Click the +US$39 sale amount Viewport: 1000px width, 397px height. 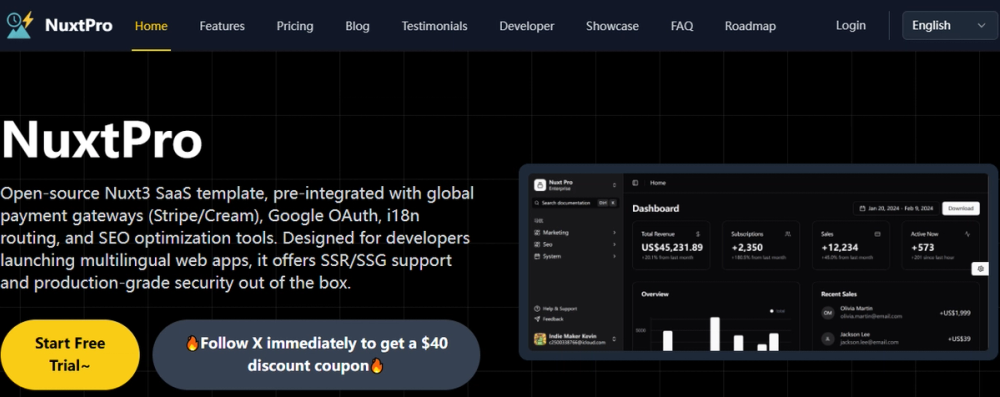959,339
